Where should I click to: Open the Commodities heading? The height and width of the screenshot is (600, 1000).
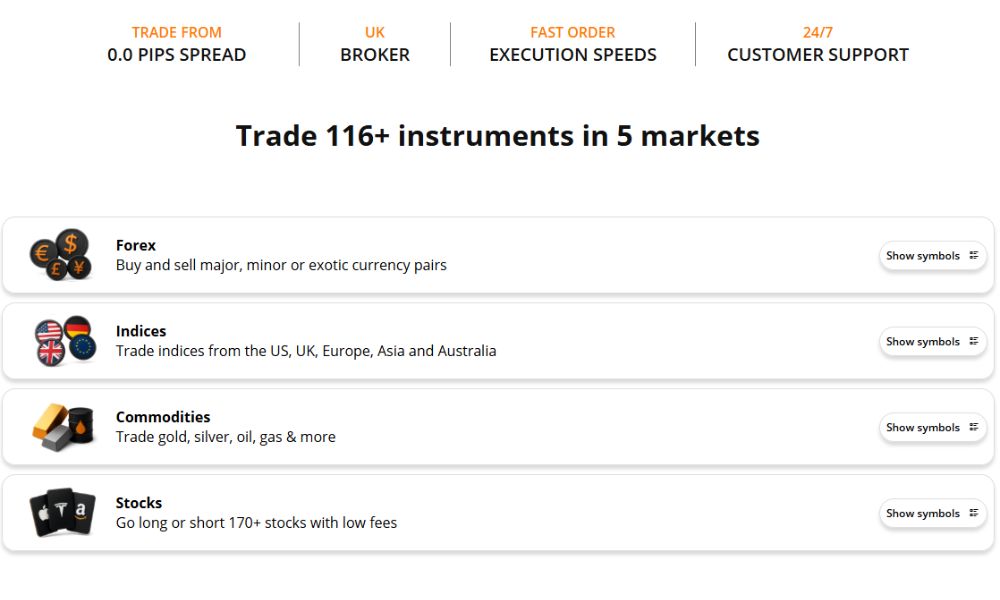163,417
